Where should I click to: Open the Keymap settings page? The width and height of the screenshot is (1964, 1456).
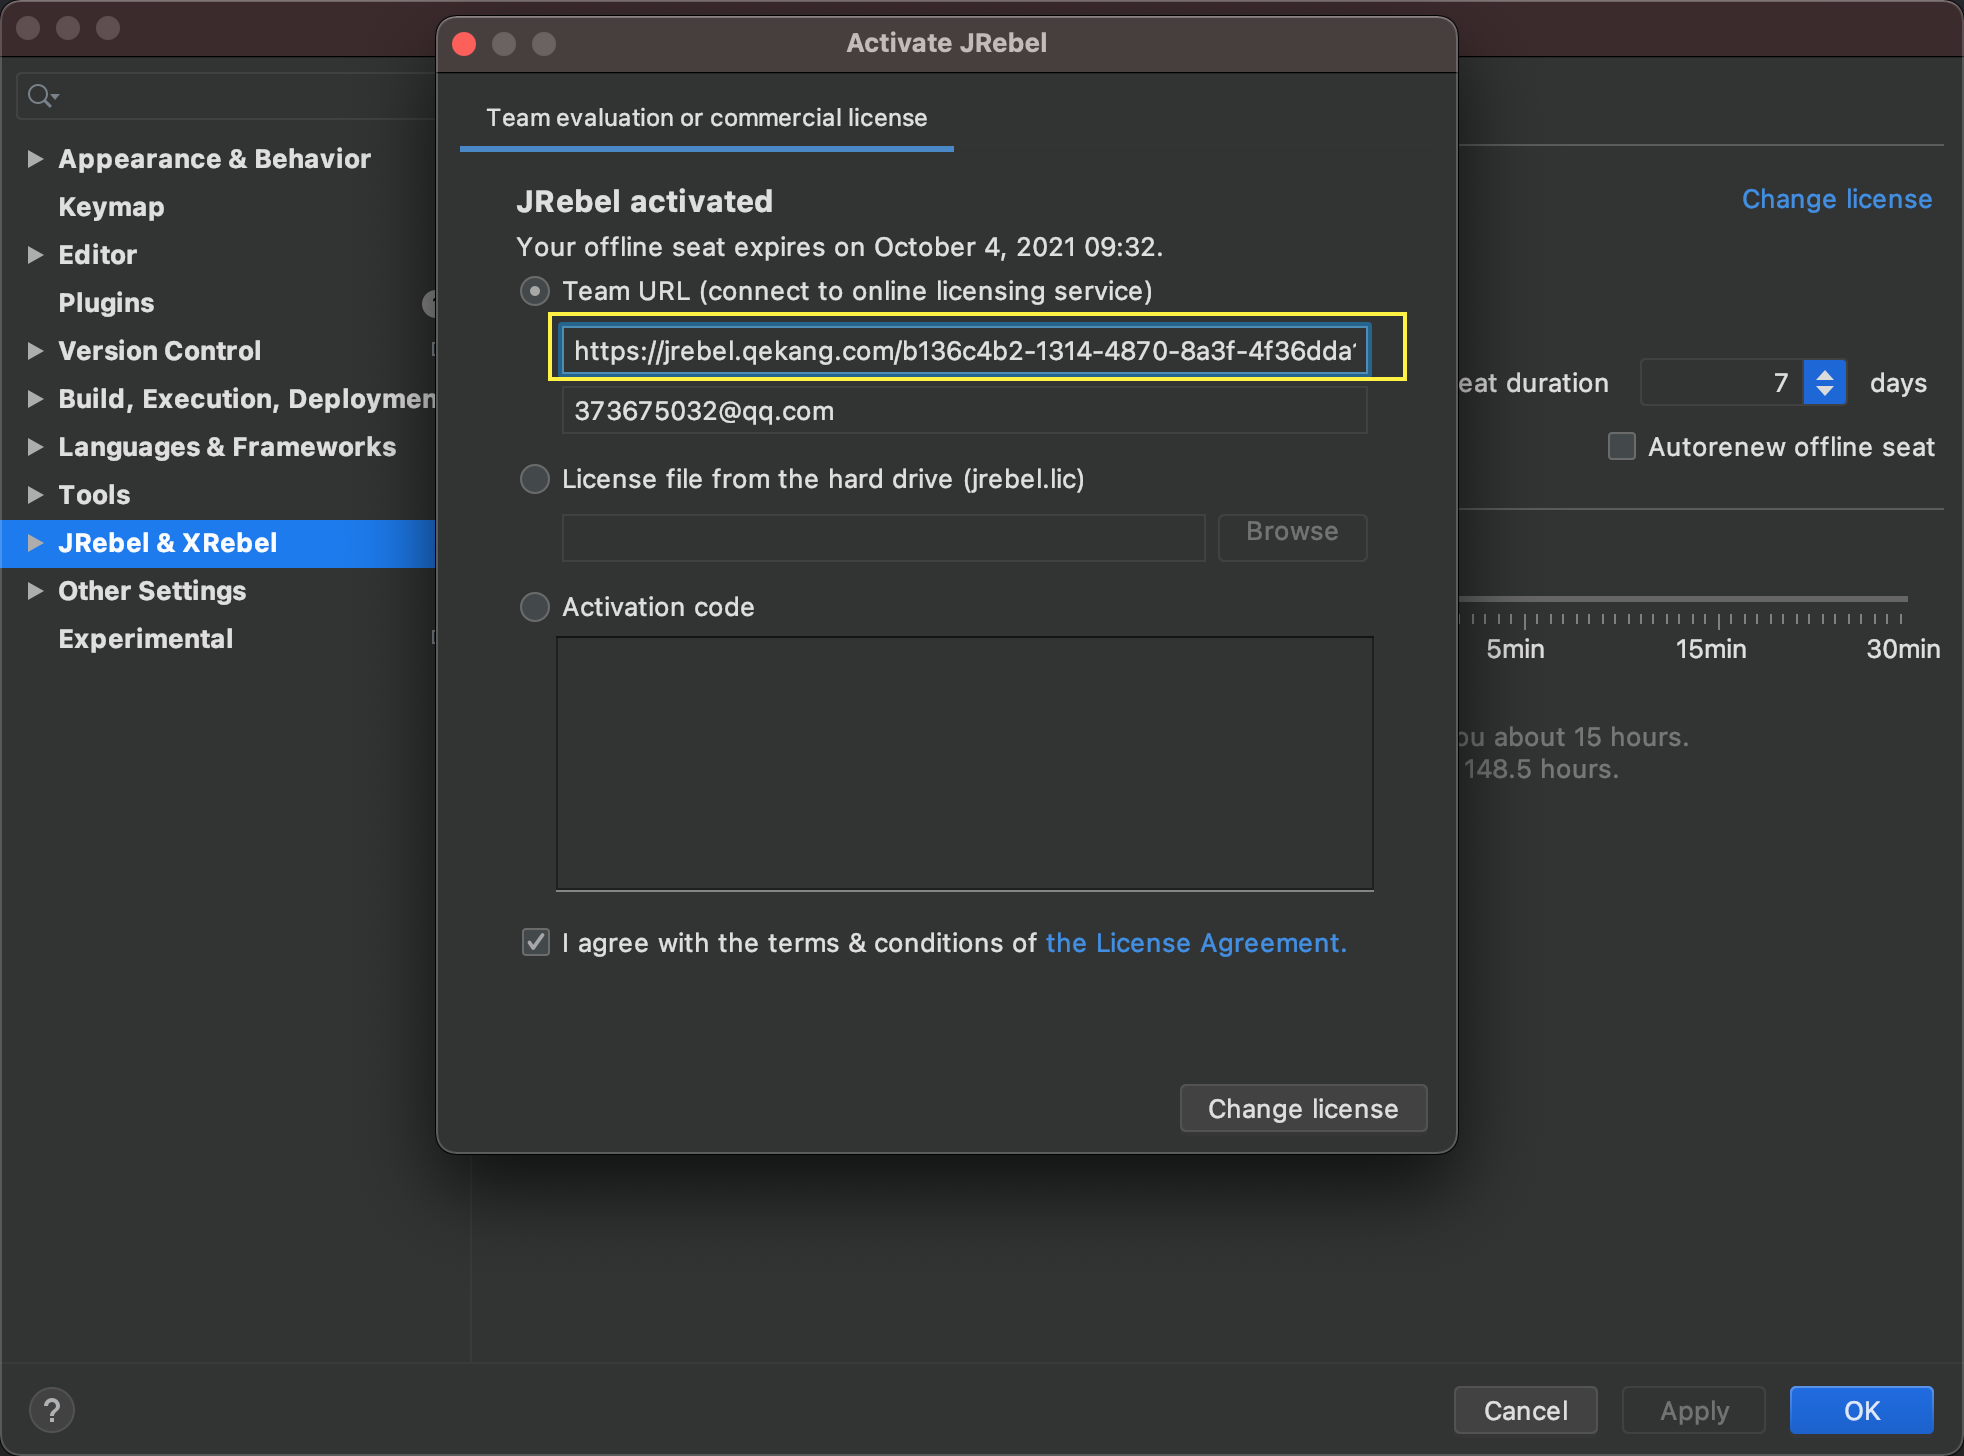click(x=111, y=207)
